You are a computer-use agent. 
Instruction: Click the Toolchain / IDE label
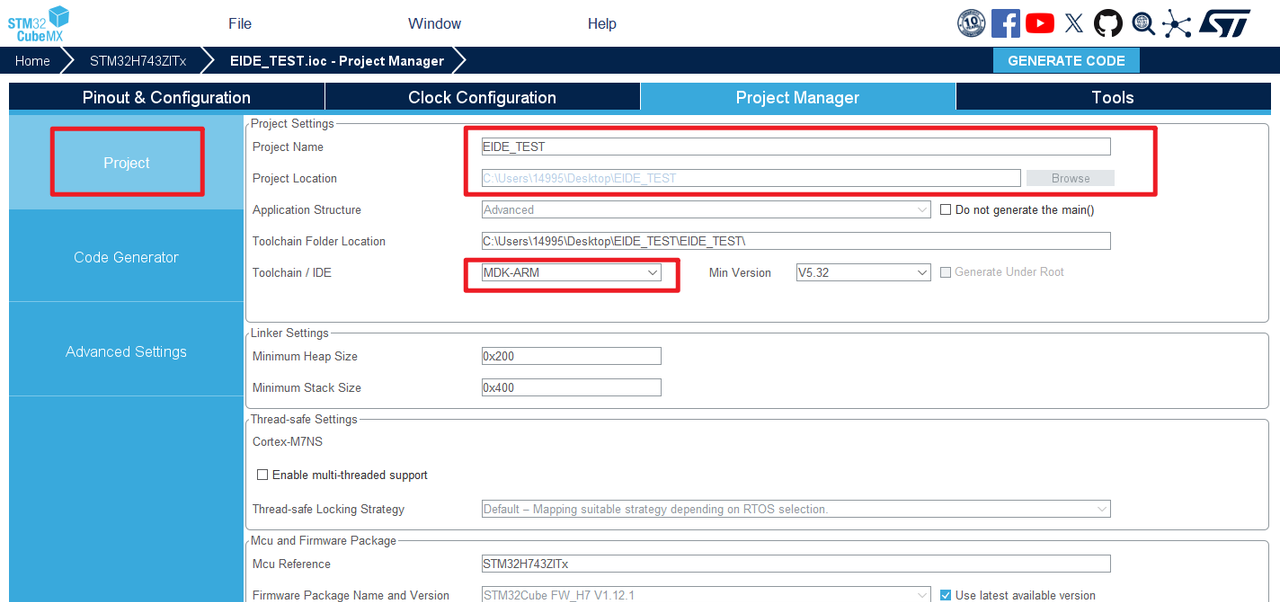pyautogui.click(x=292, y=272)
